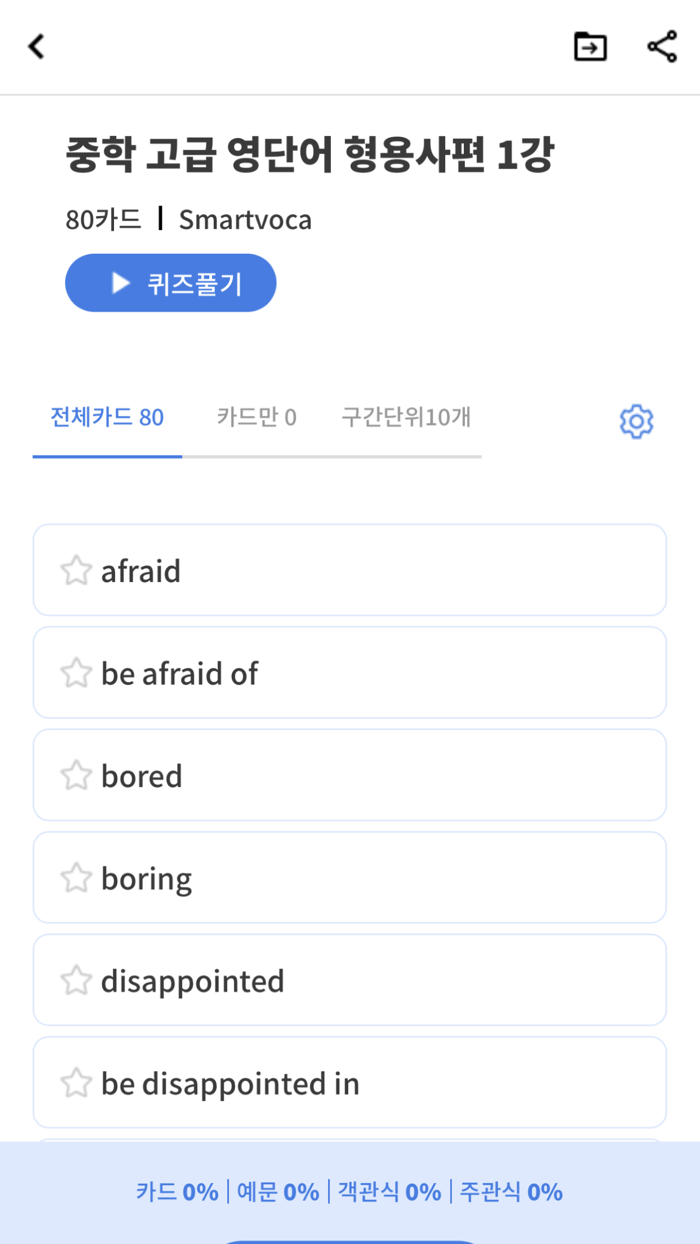Tap the Smartvoca author name
Screen dimensions: 700x1244
click(245, 219)
